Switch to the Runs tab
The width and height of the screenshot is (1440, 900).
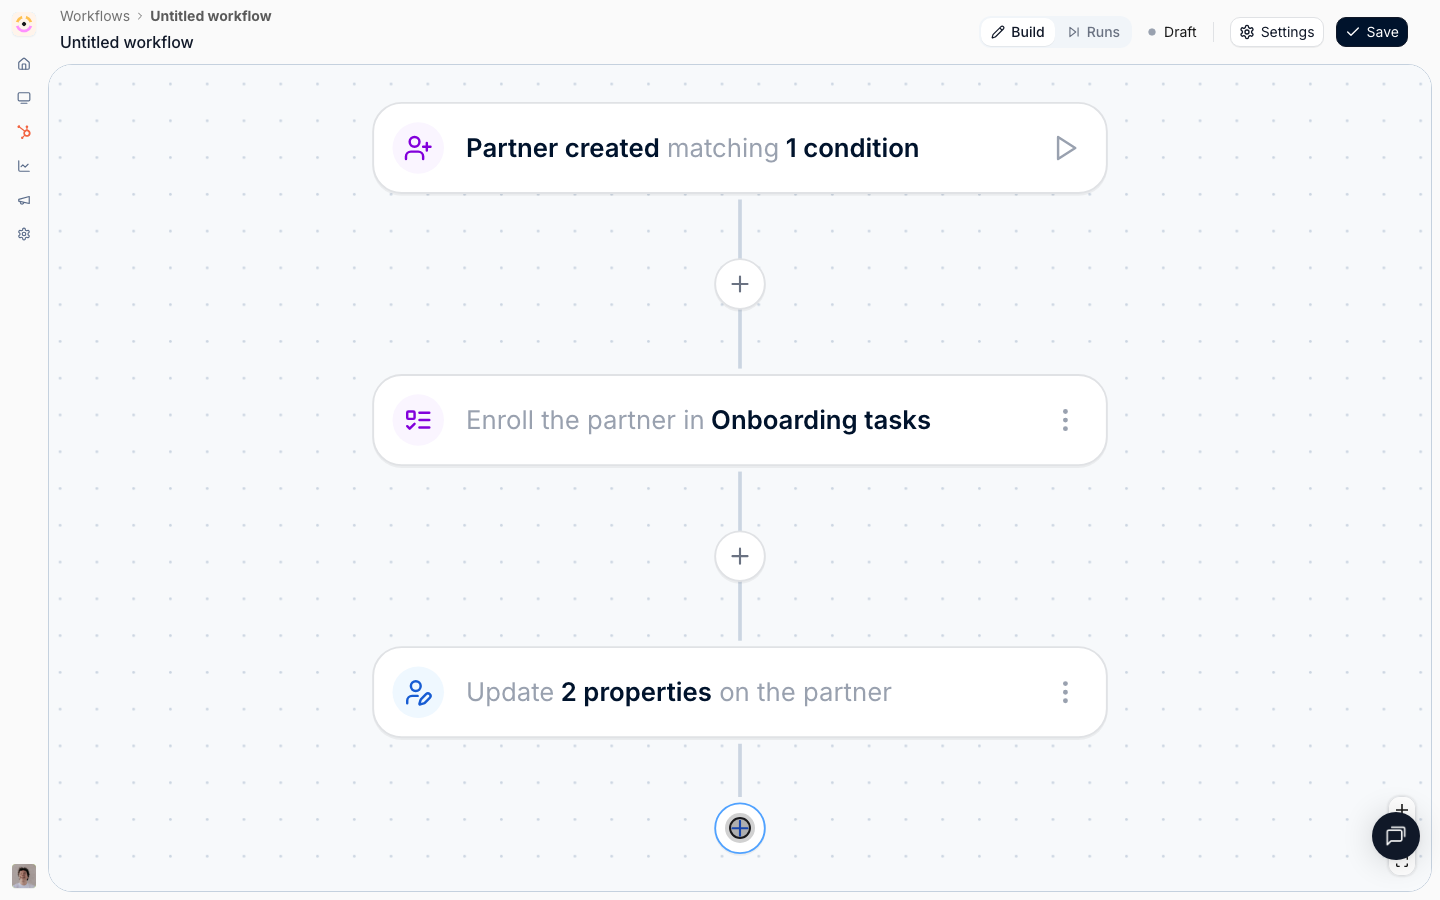click(1094, 32)
